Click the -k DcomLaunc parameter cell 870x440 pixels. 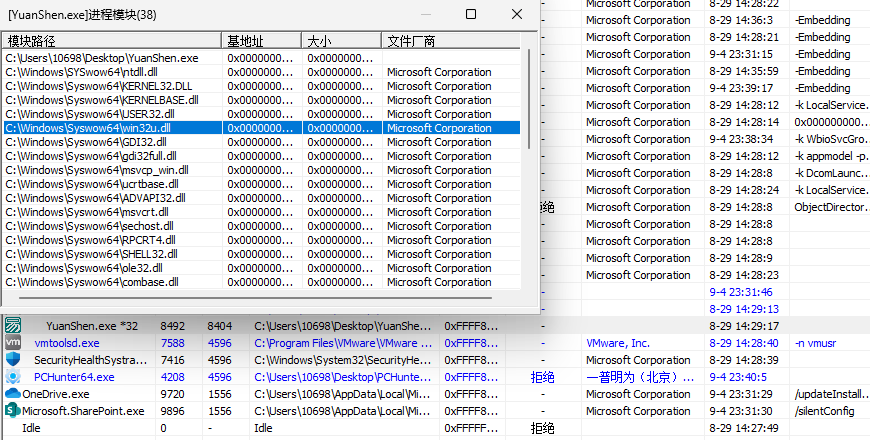point(831,173)
